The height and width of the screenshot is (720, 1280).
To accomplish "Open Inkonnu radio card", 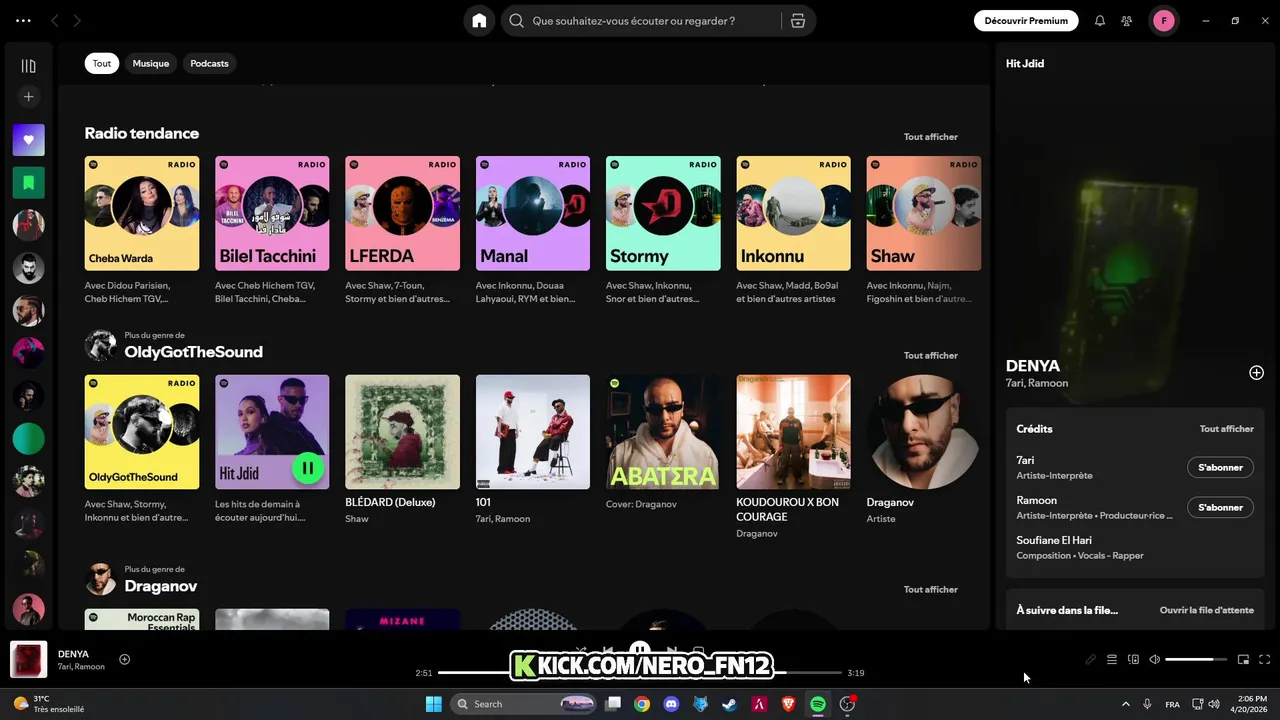I will 793,213.
